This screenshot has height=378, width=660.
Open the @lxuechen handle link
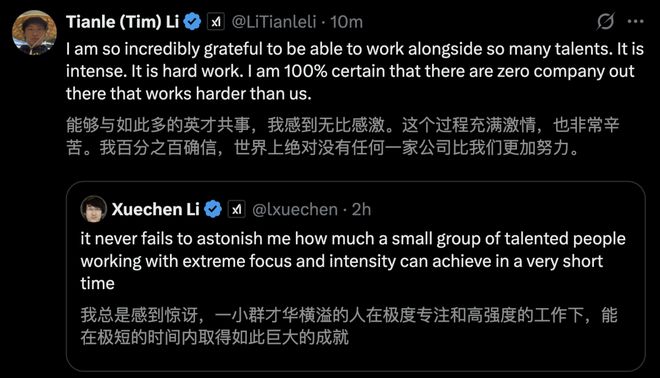[295, 209]
